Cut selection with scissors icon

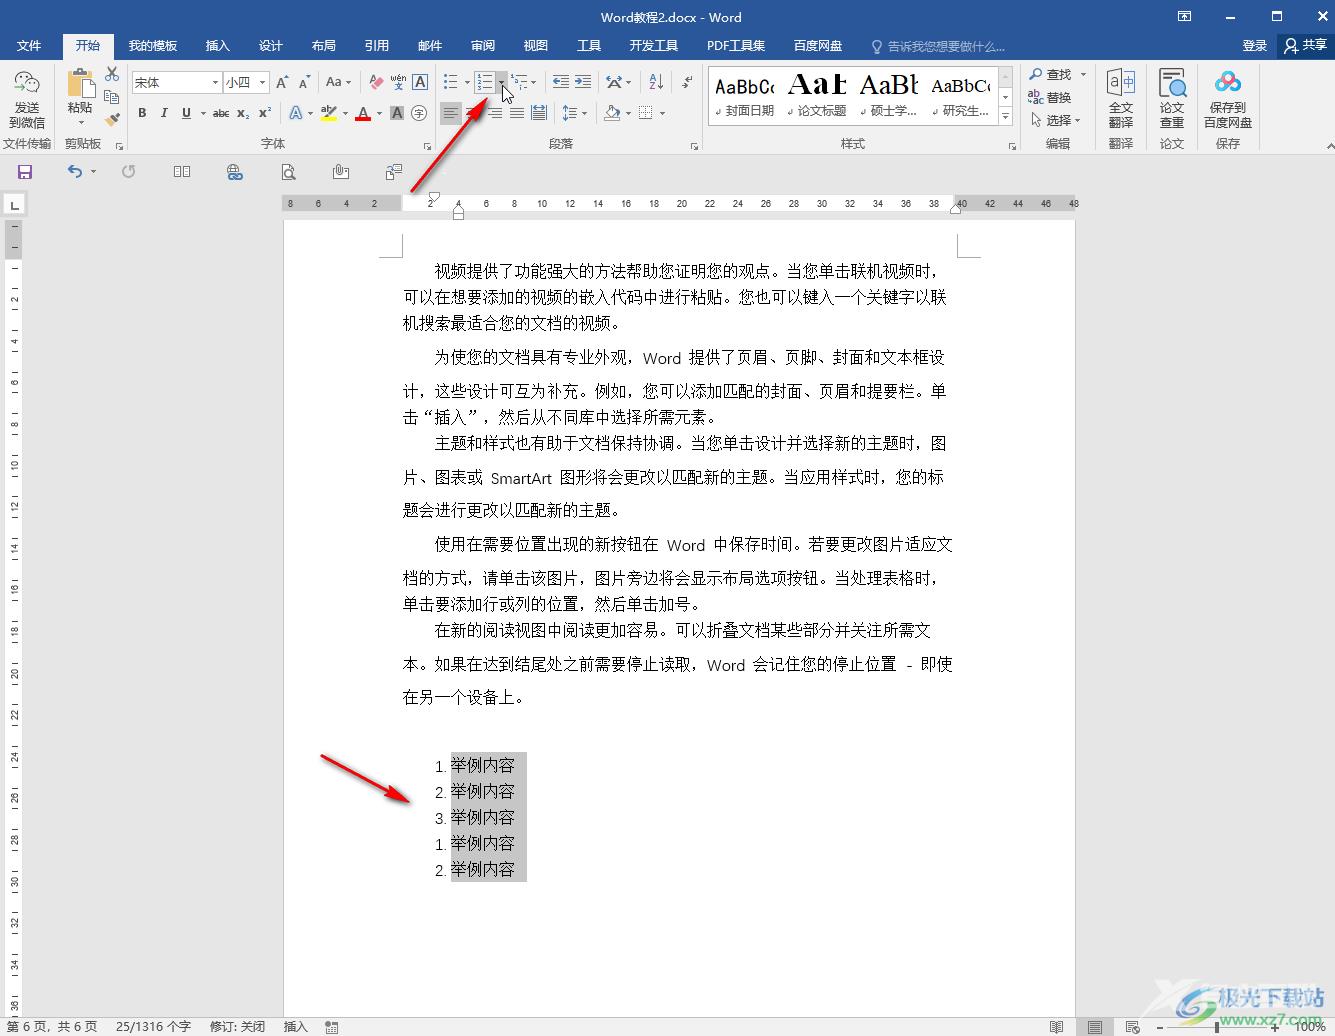[112, 75]
